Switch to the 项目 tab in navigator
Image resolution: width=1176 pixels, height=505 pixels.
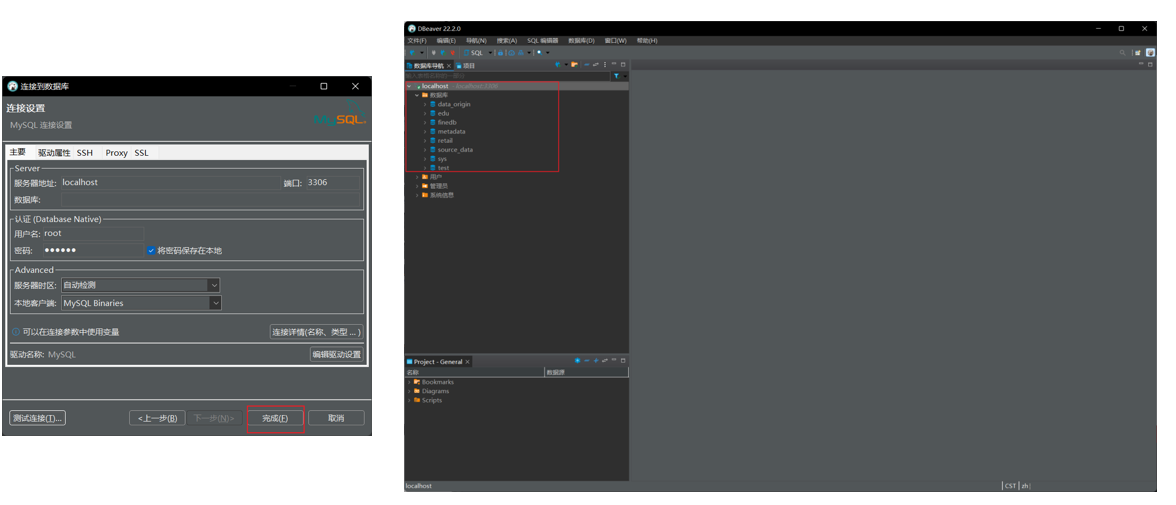[466, 65]
